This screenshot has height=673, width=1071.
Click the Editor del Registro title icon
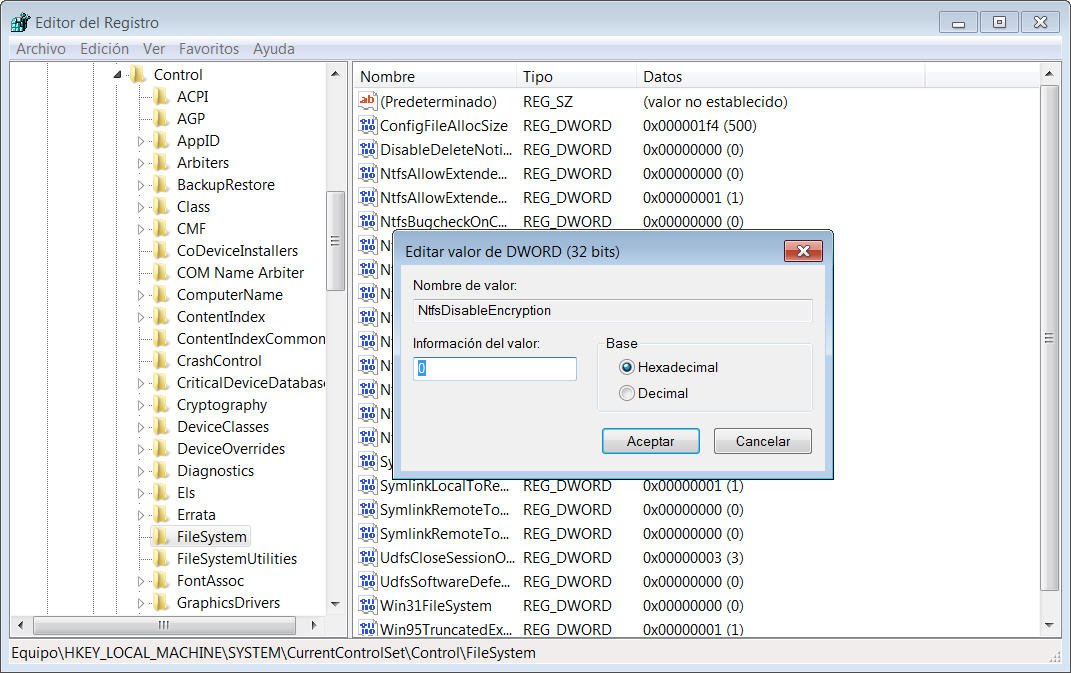point(20,22)
